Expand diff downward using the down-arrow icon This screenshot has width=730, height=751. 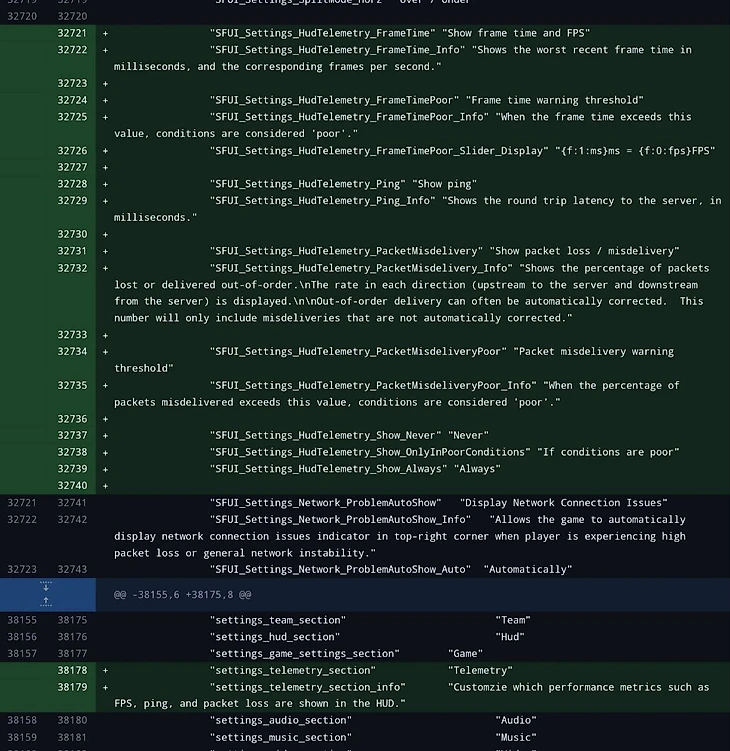(x=46, y=587)
